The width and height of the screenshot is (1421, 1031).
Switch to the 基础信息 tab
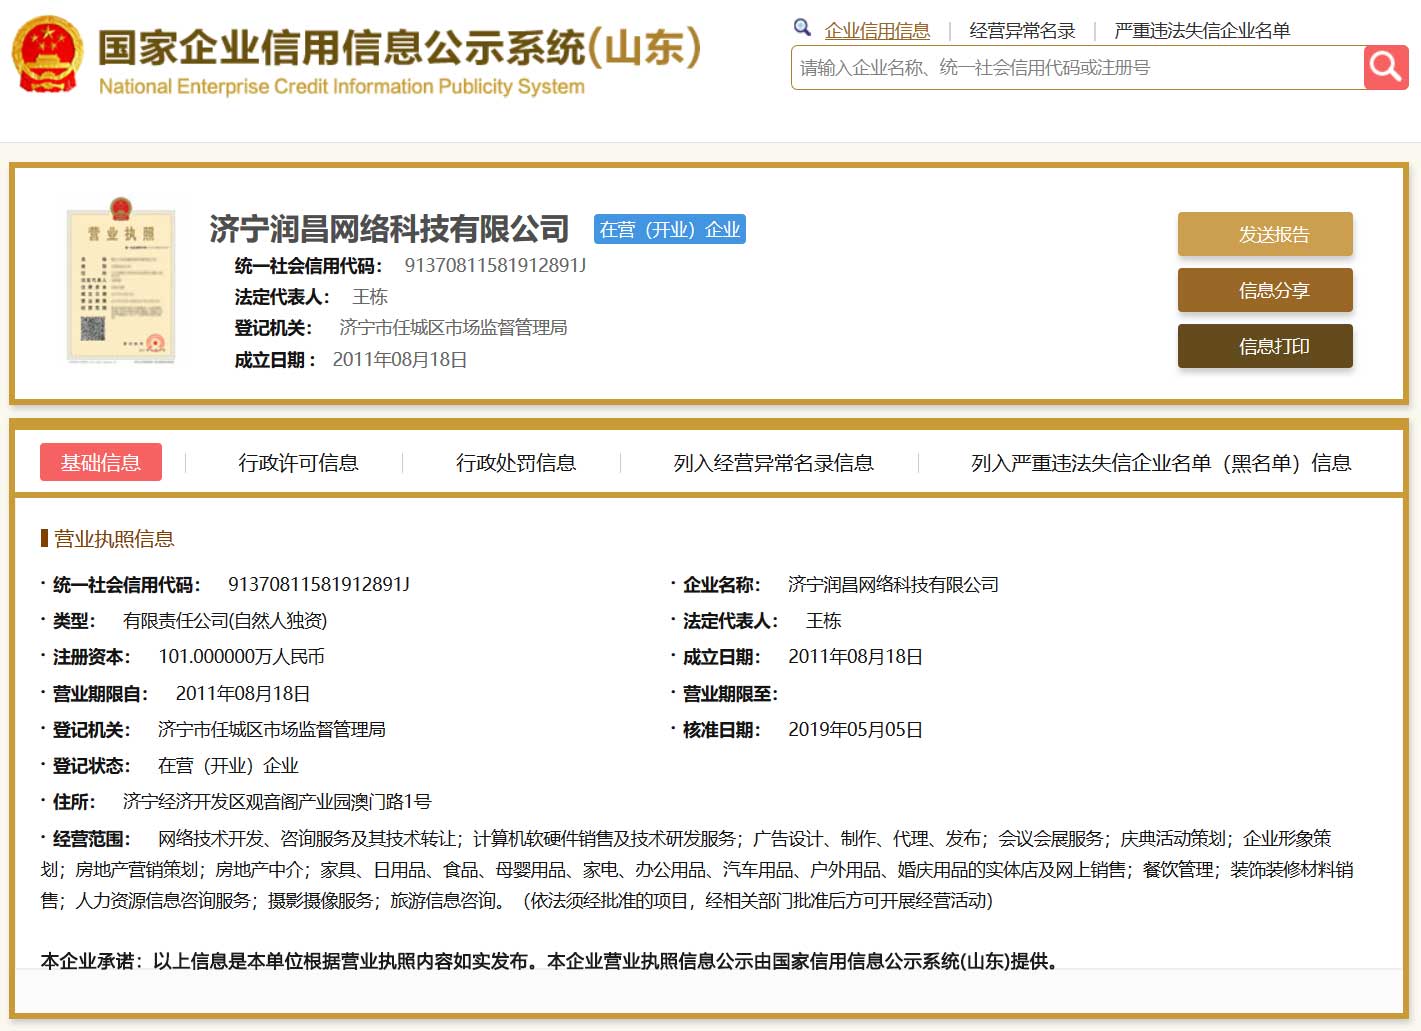coord(101,462)
